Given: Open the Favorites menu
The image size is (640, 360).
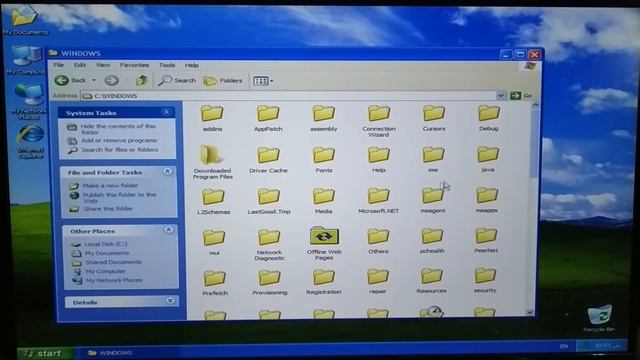Looking at the screenshot, I should point(134,65).
